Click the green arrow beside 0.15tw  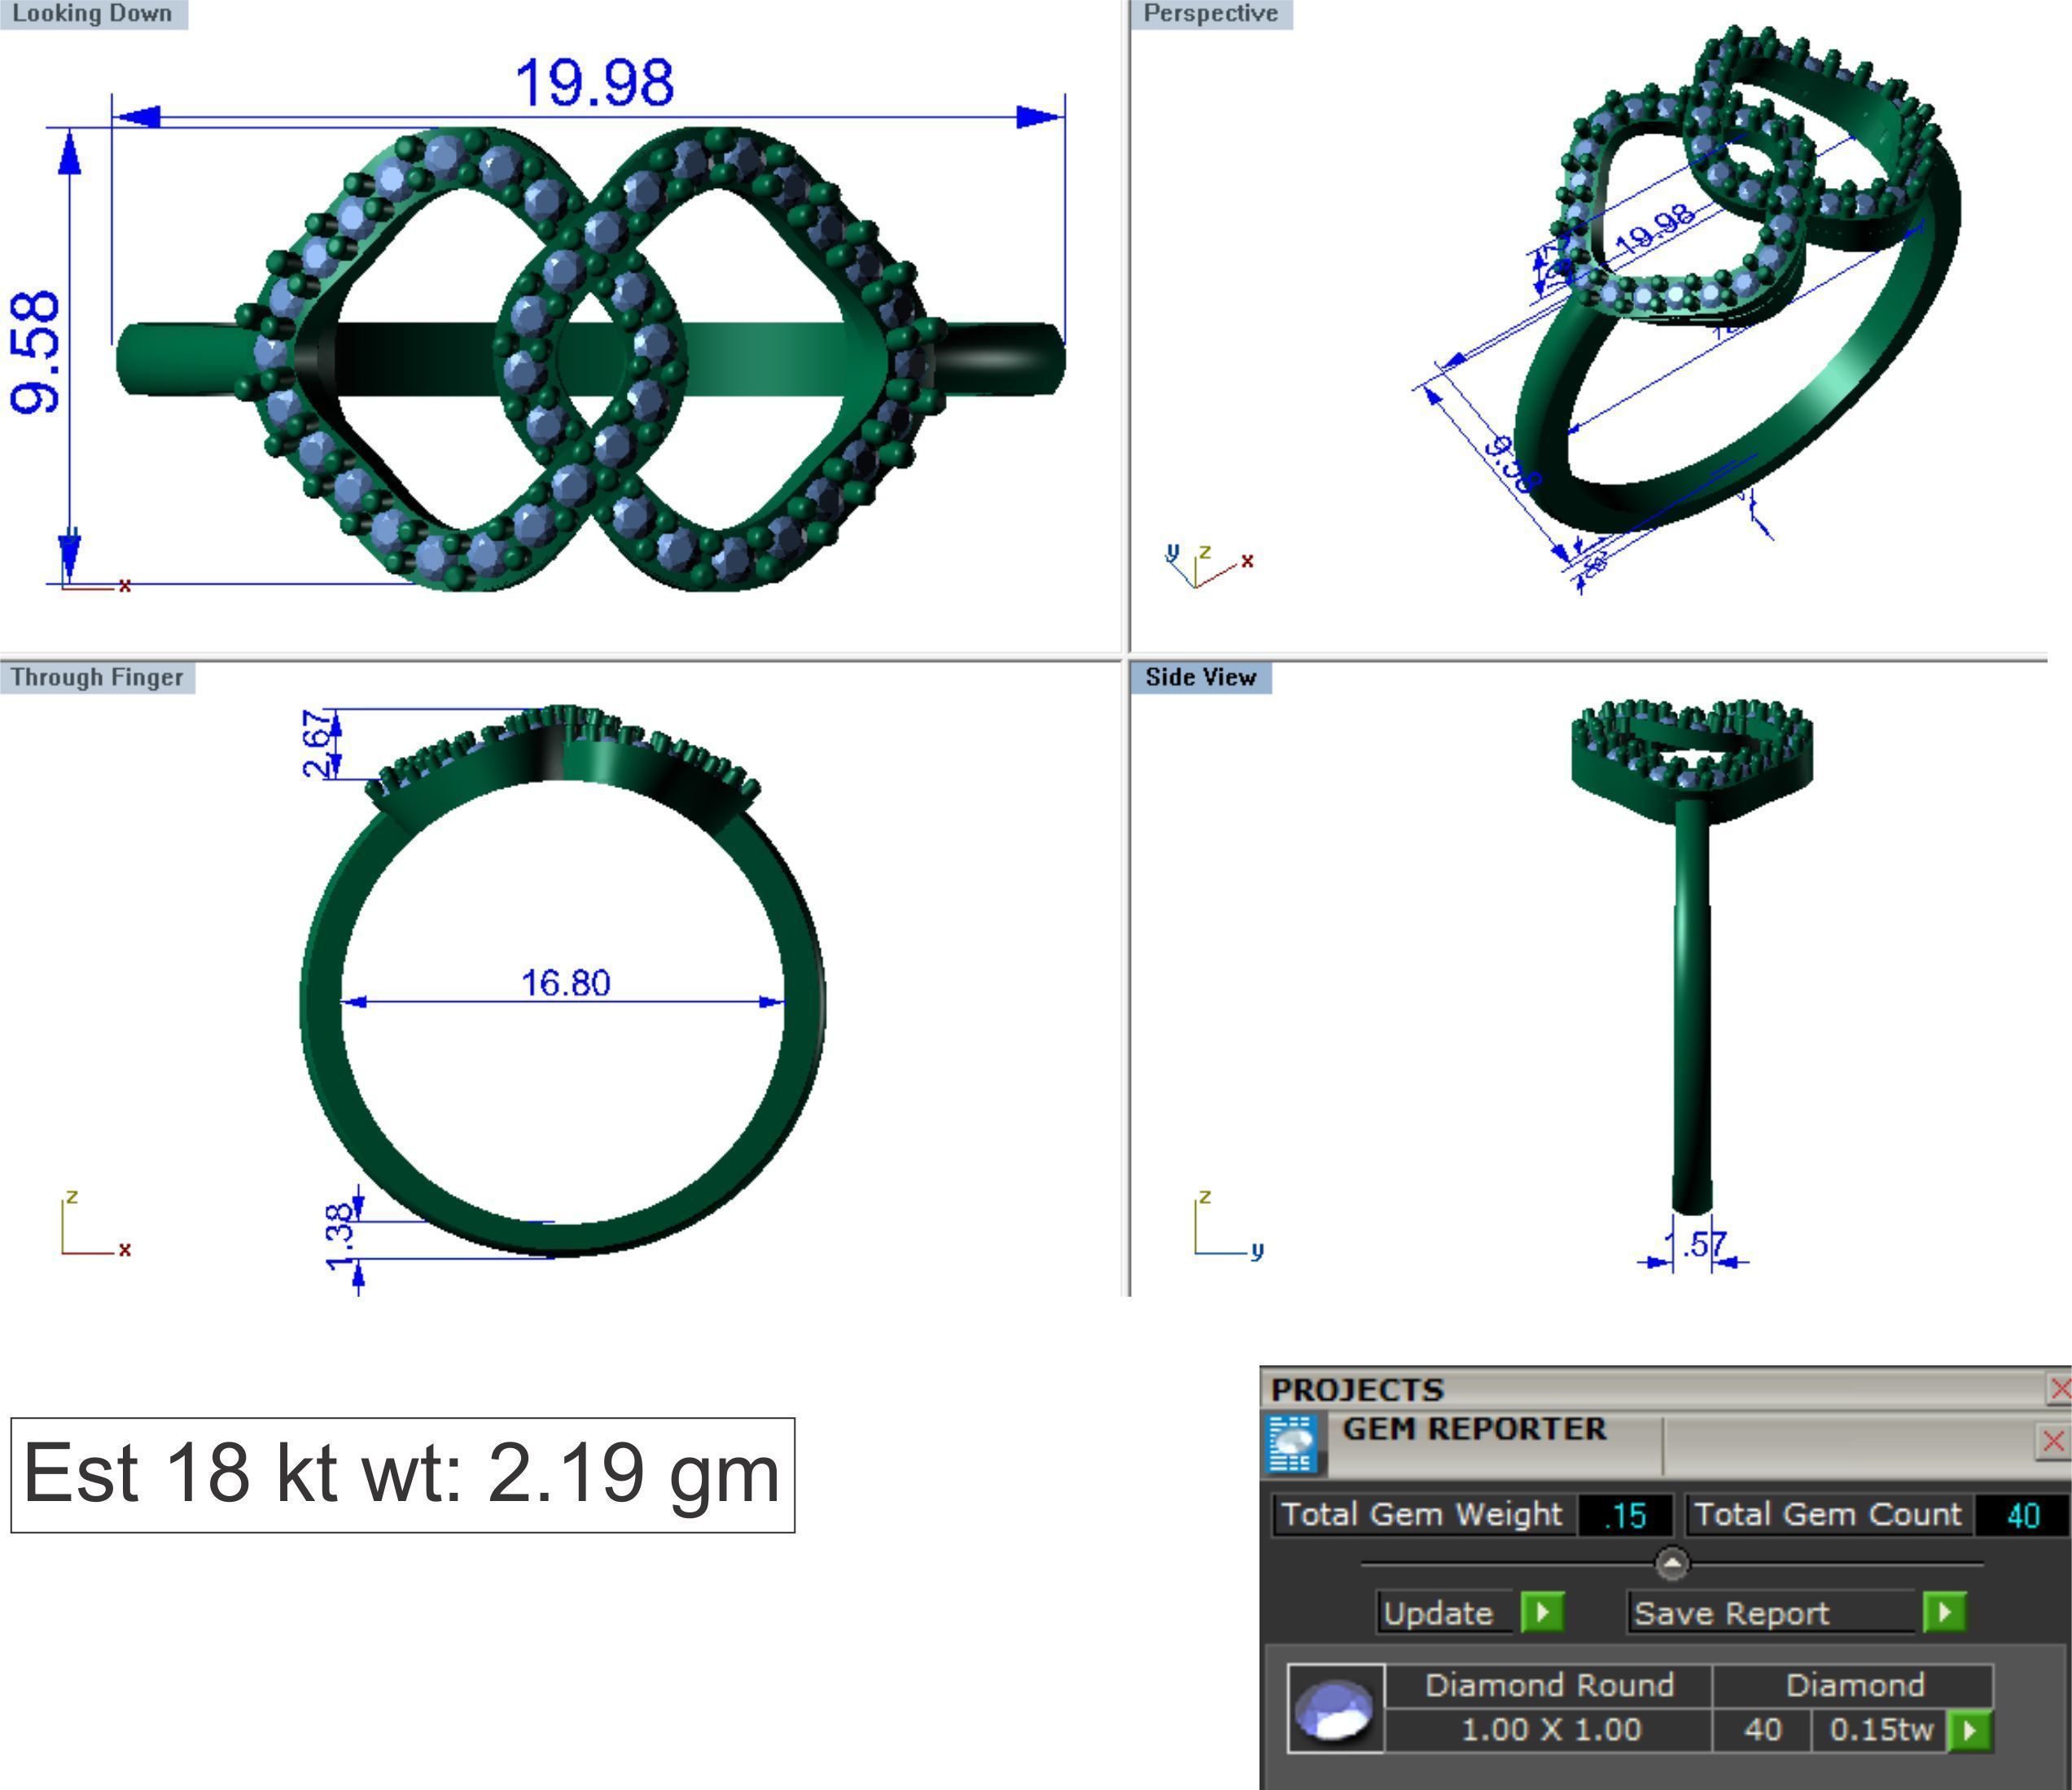(x=1970, y=1730)
